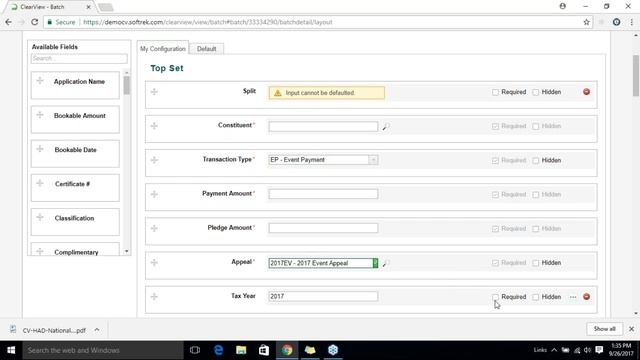
Task: Open the Chrome menu
Action: (632, 22)
